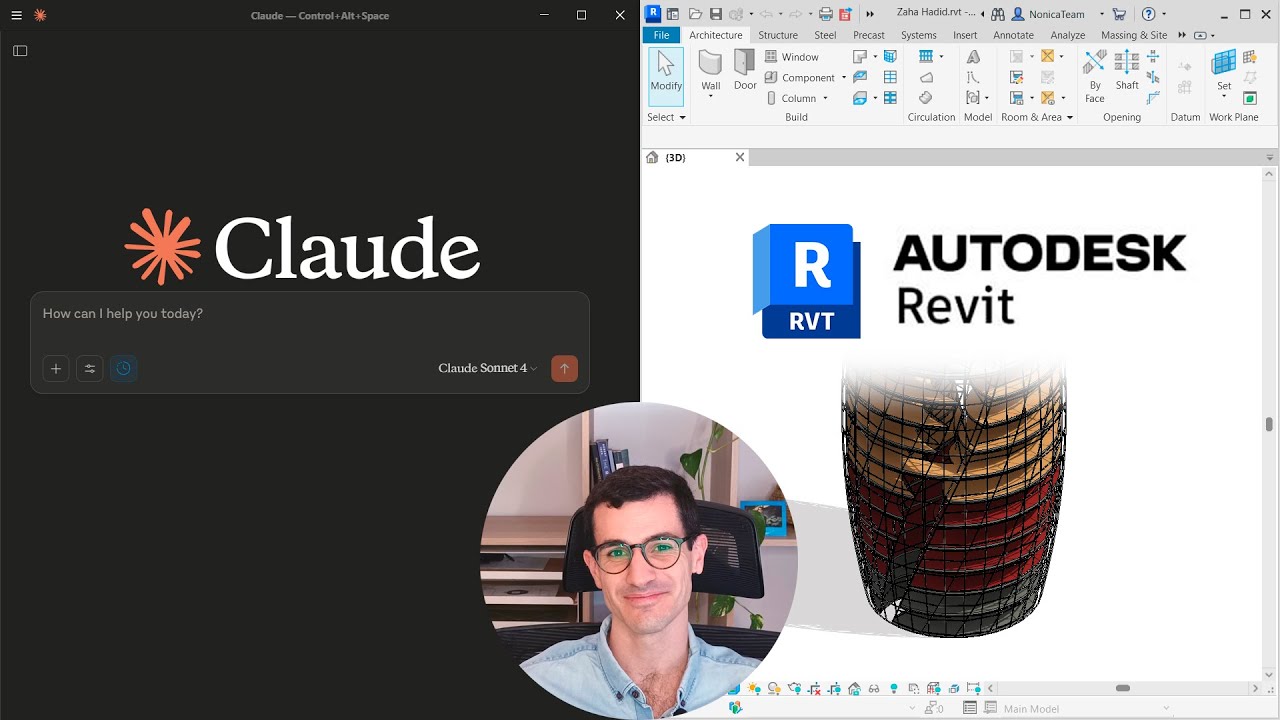1280x720 pixels.
Task: Click the search and tools sliders icon
Action: pyautogui.click(x=89, y=369)
